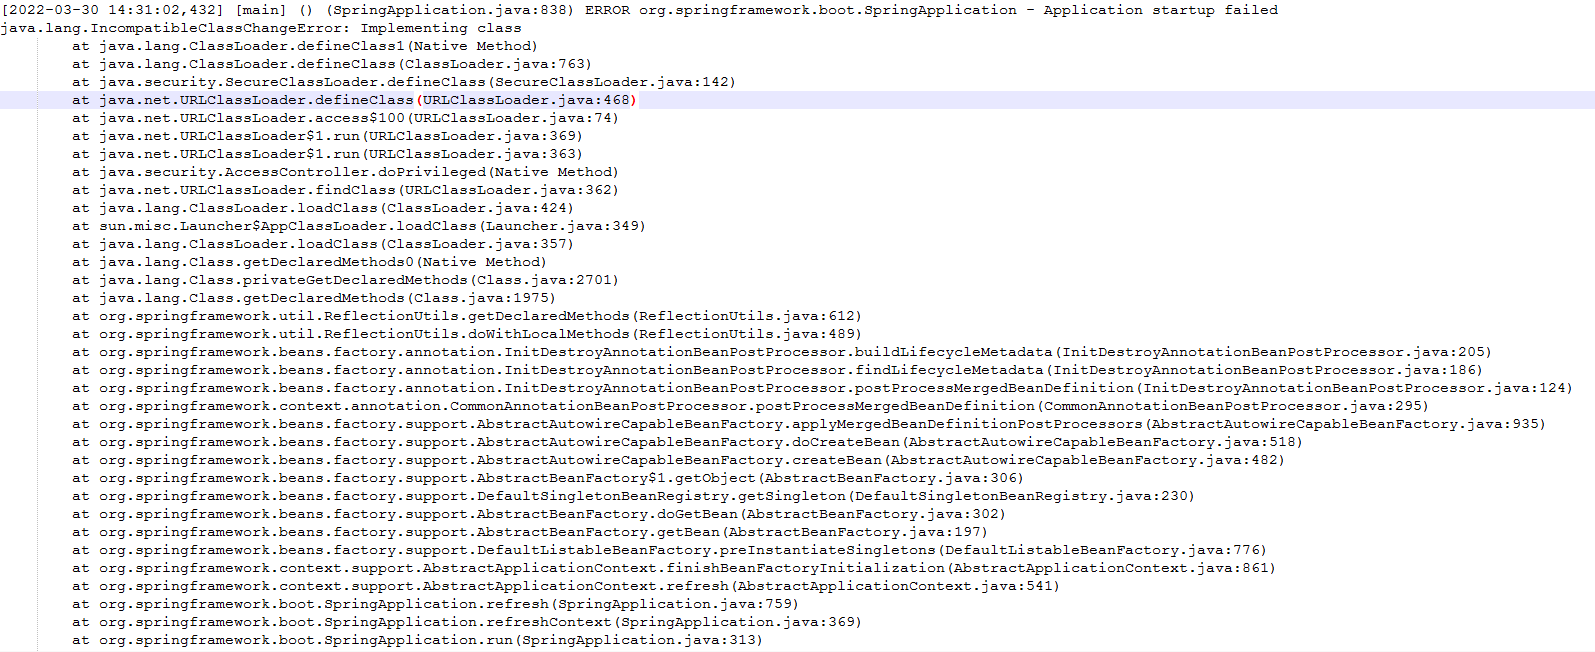Image resolution: width=1595 pixels, height=652 pixels.
Task: Click the AbstractApplicationContext.refresh line
Action: coord(566,586)
